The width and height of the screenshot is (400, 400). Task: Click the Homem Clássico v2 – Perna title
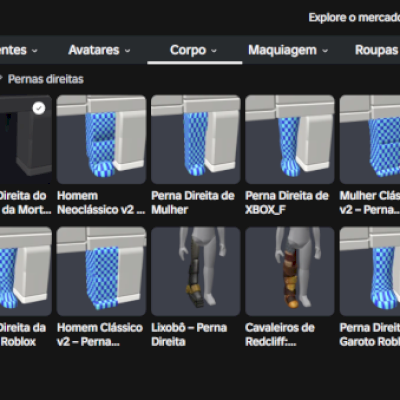click(100, 335)
